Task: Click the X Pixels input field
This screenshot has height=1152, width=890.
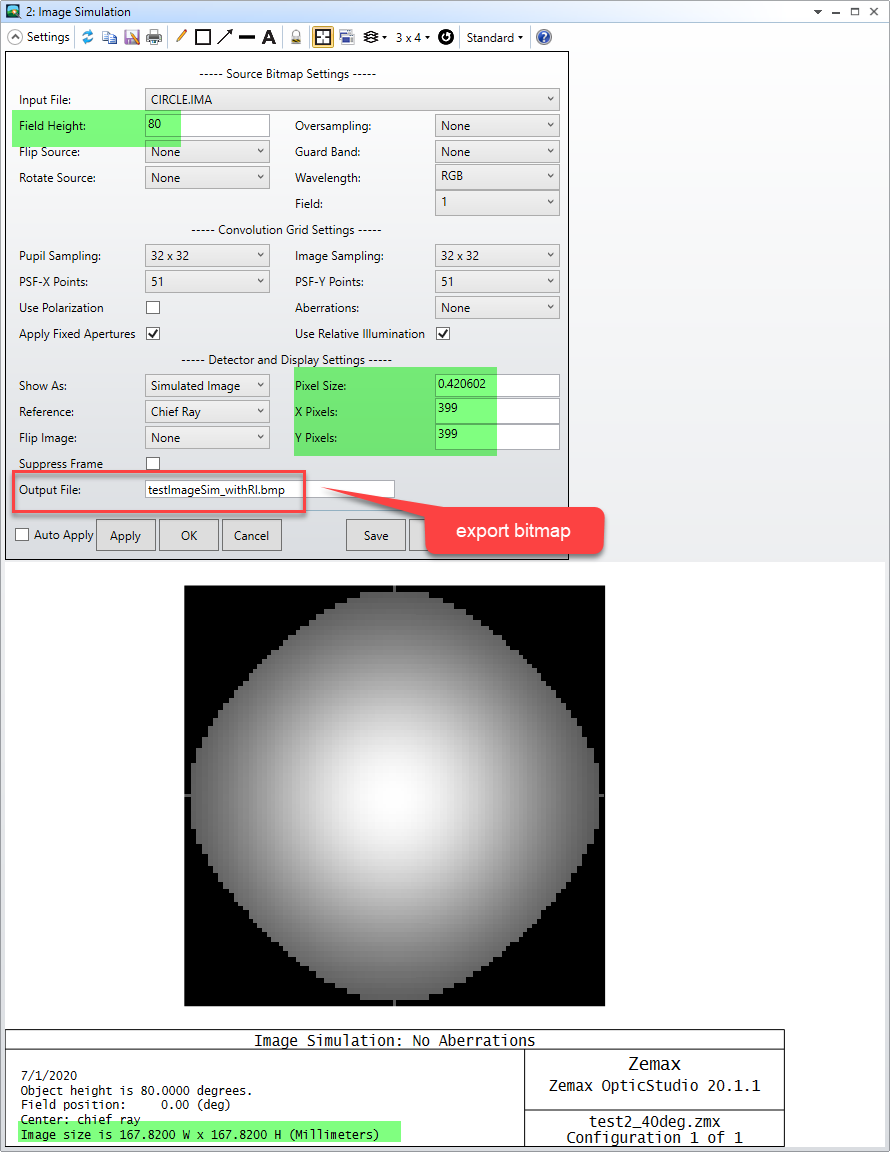Action: coord(497,411)
